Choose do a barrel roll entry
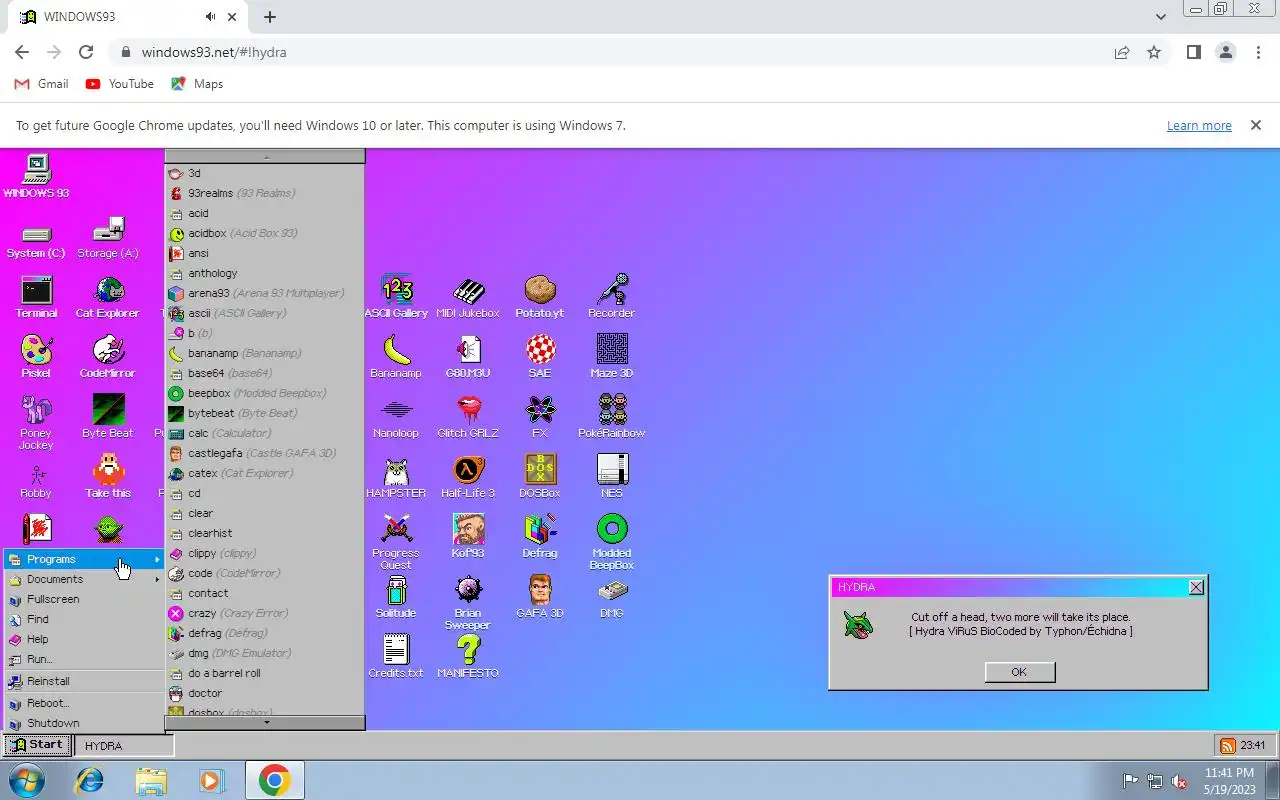 coord(265,673)
